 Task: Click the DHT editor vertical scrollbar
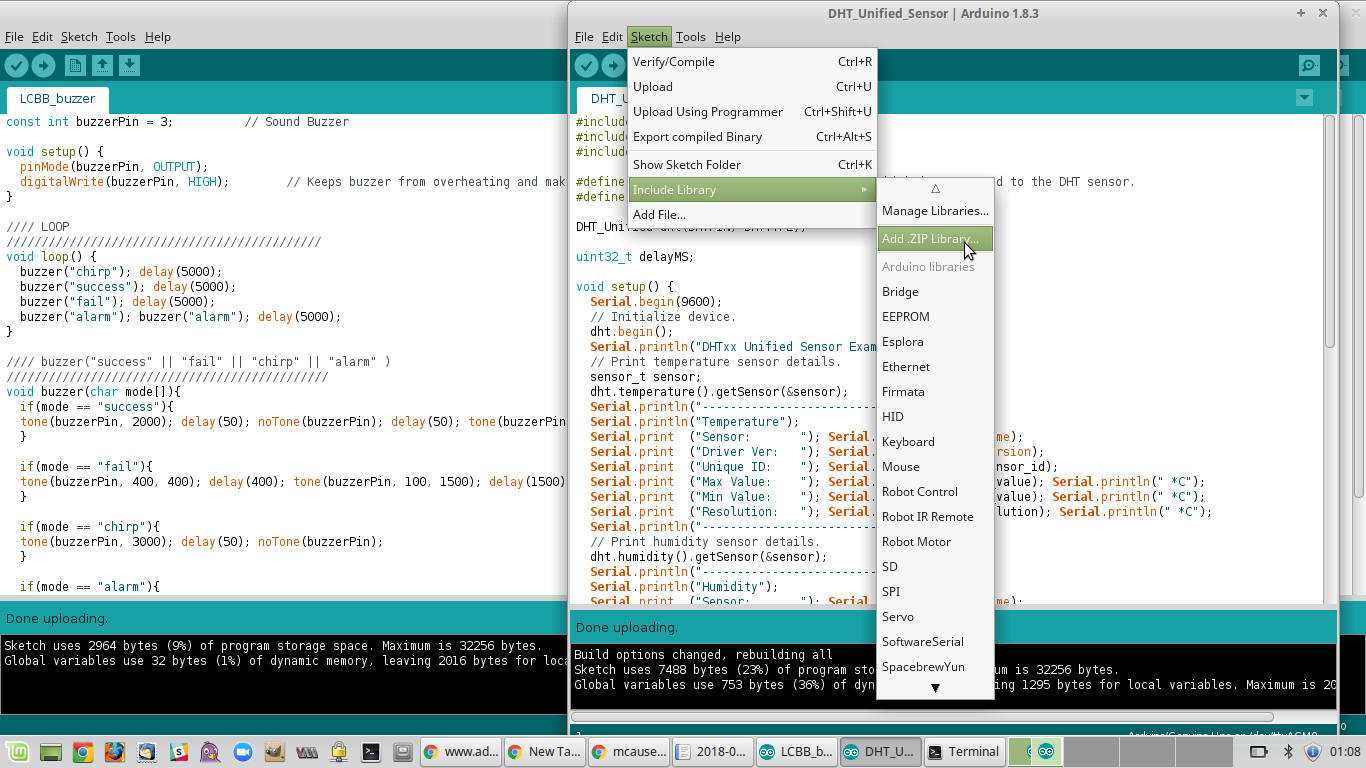tap(1329, 230)
